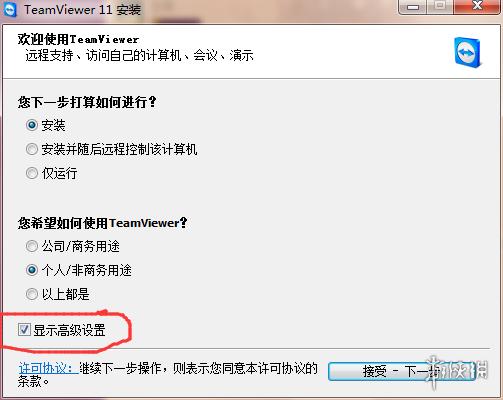Click the TeamViewer logo in header
This screenshot has width=503, height=400.
468,53
